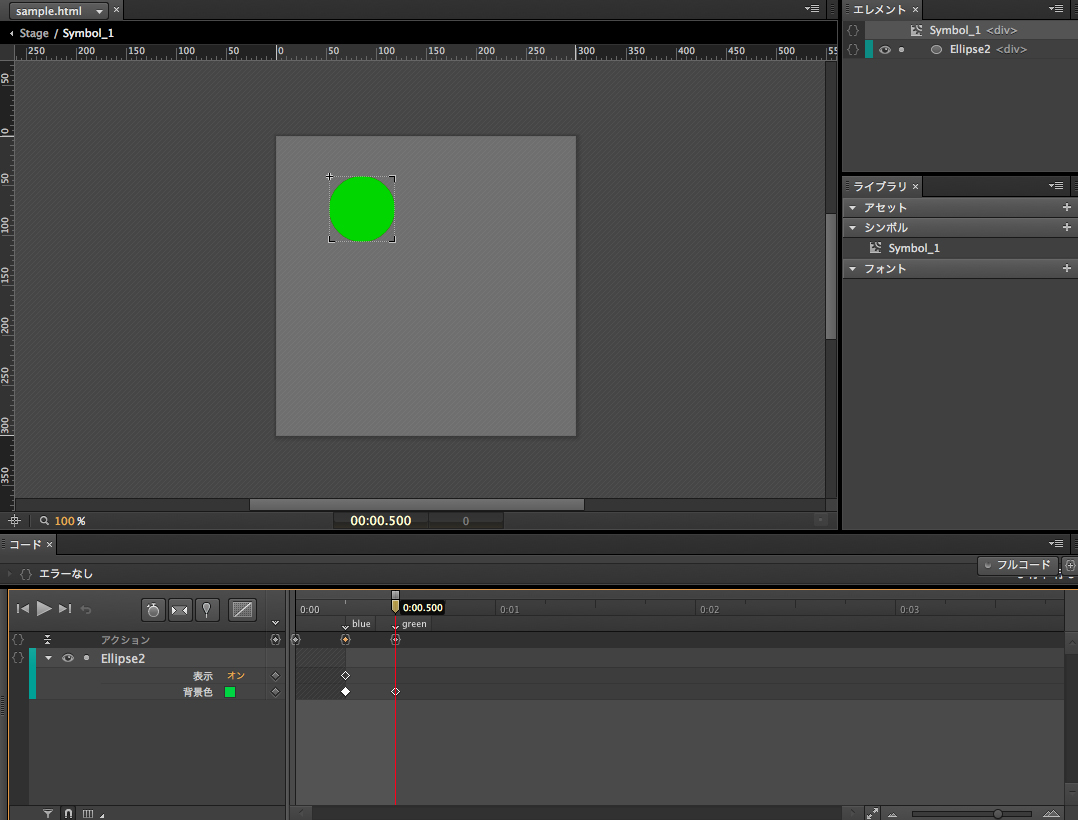Select the green ellipse on stage
This screenshot has width=1078, height=820.
pyautogui.click(x=362, y=209)
